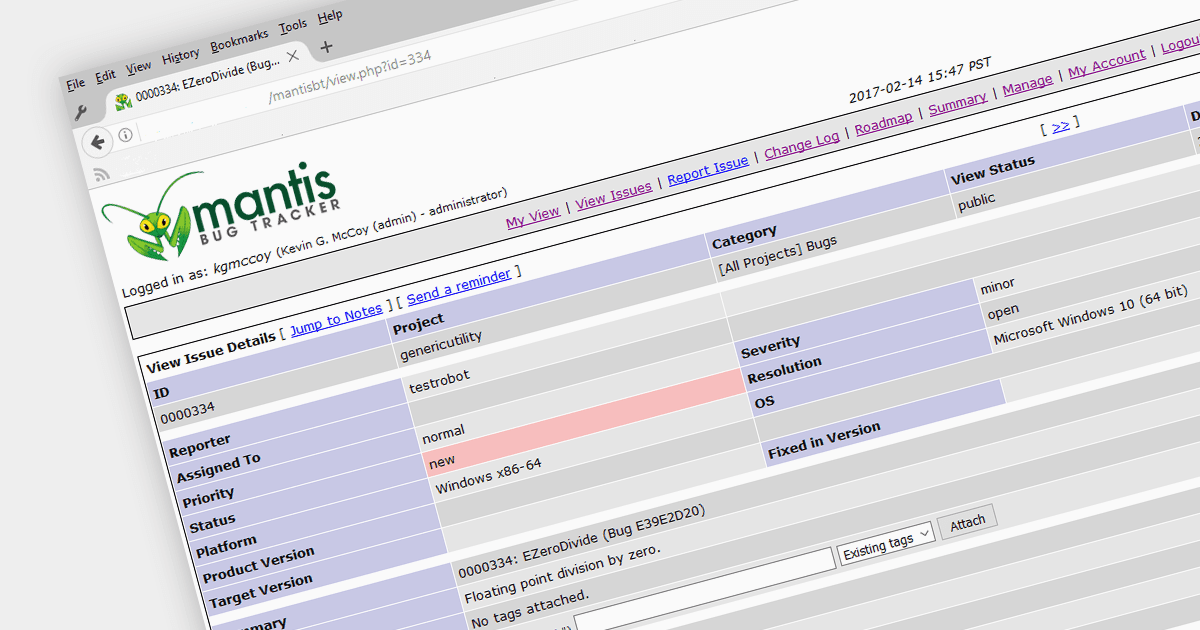Click the Fixed in Version label

(824, 440)
